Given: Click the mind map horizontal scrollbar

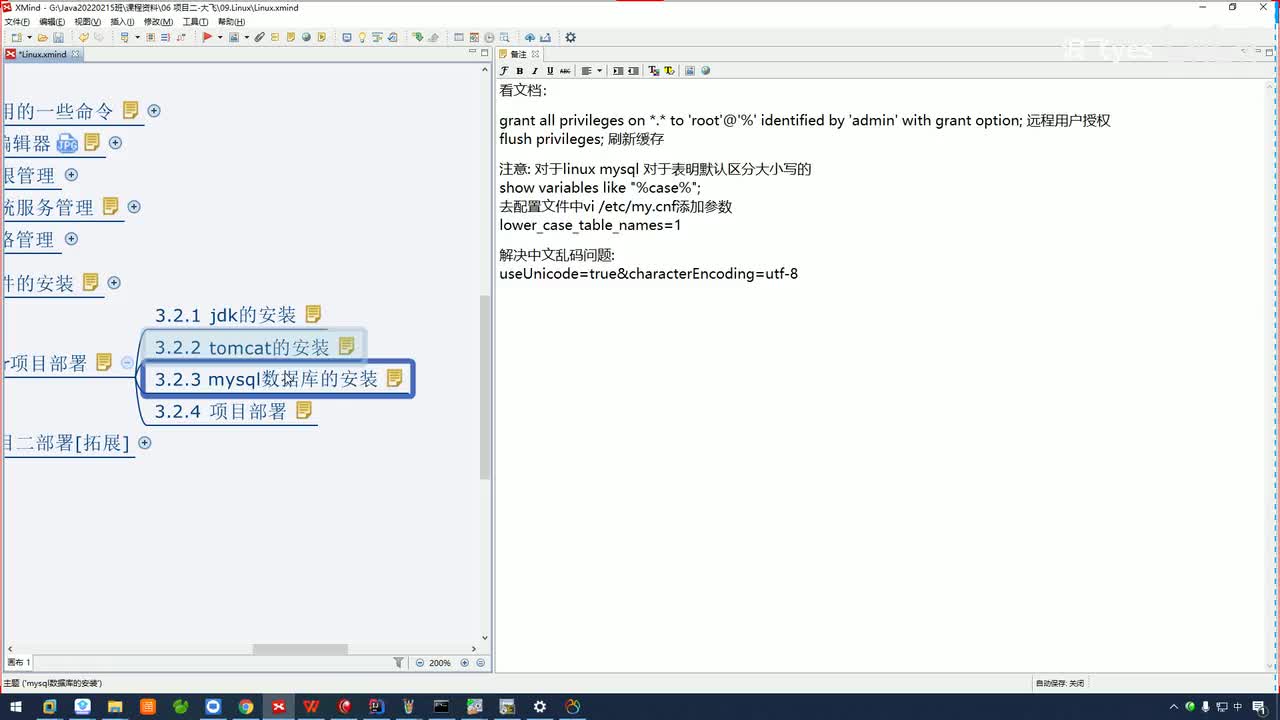Looking at the screenshot, I should 300,649.
